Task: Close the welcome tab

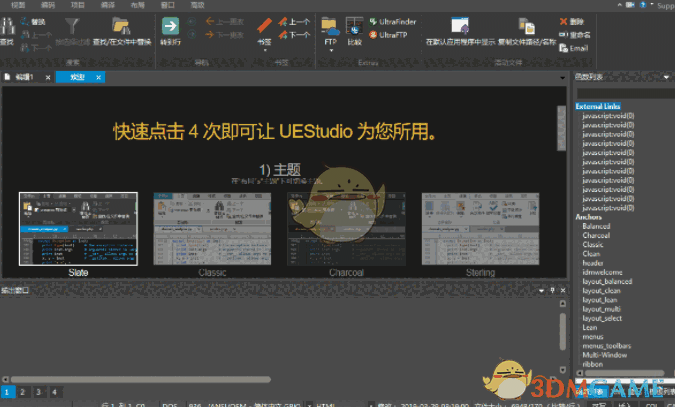Action: [x=99, y=78]
